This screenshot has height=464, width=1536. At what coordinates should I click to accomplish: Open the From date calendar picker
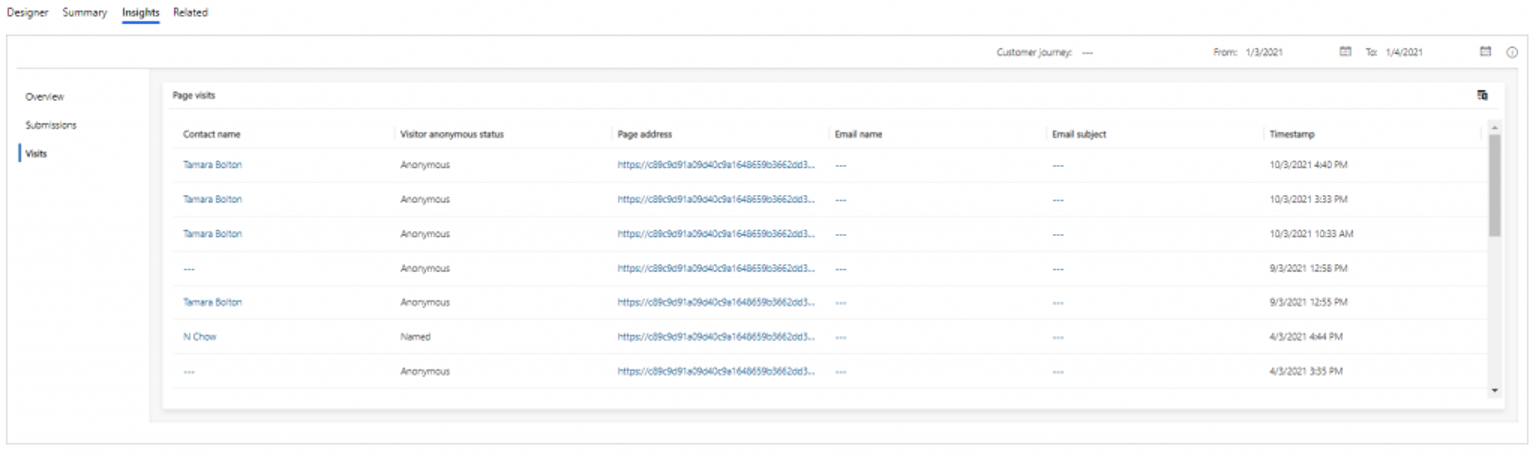point(1345,52)
